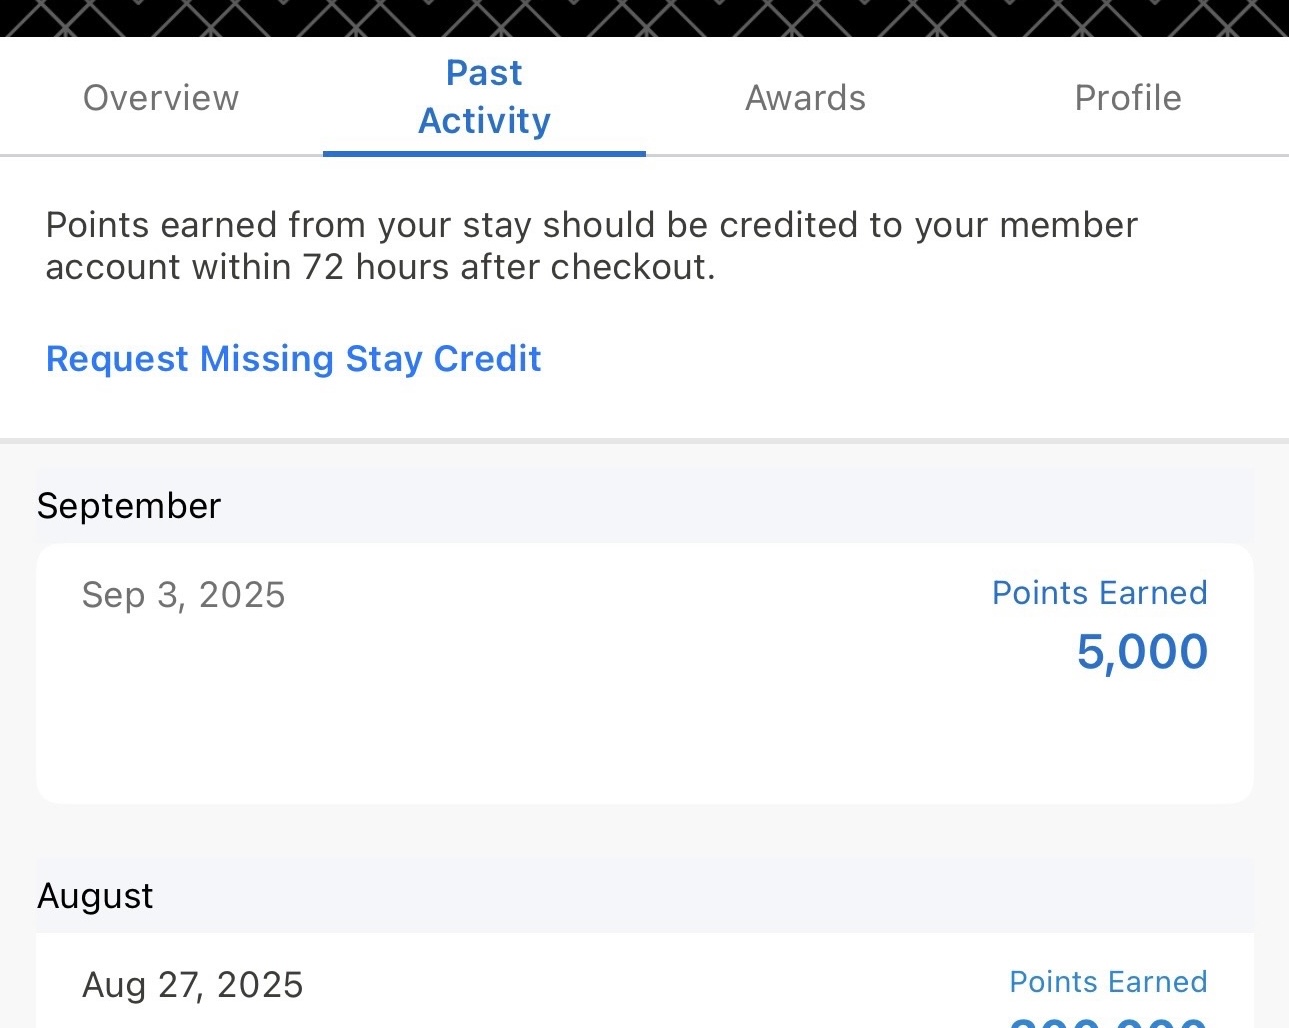This screenshot has width=1289, height=1028.
Task: Click Points Earned label in August entry
Action: 1108,982
